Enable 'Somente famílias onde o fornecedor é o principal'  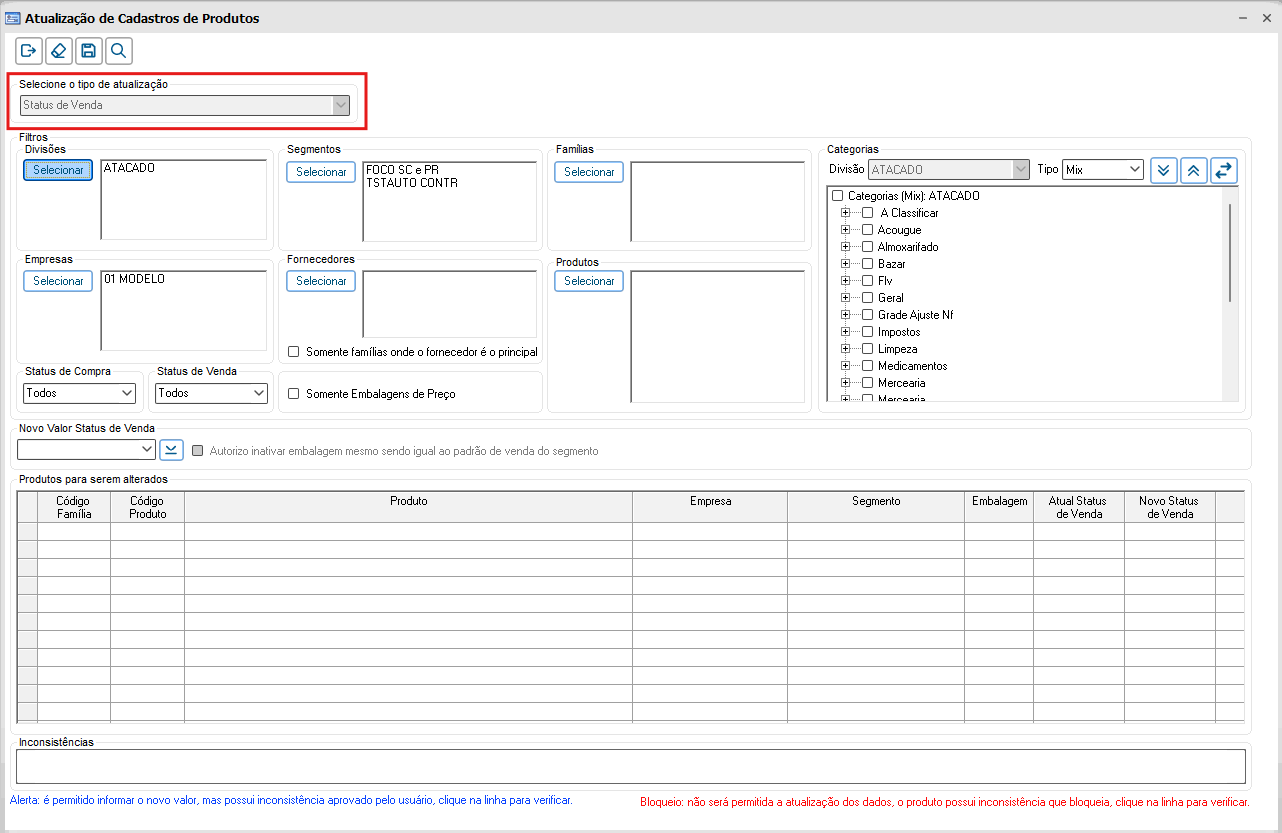294,352
